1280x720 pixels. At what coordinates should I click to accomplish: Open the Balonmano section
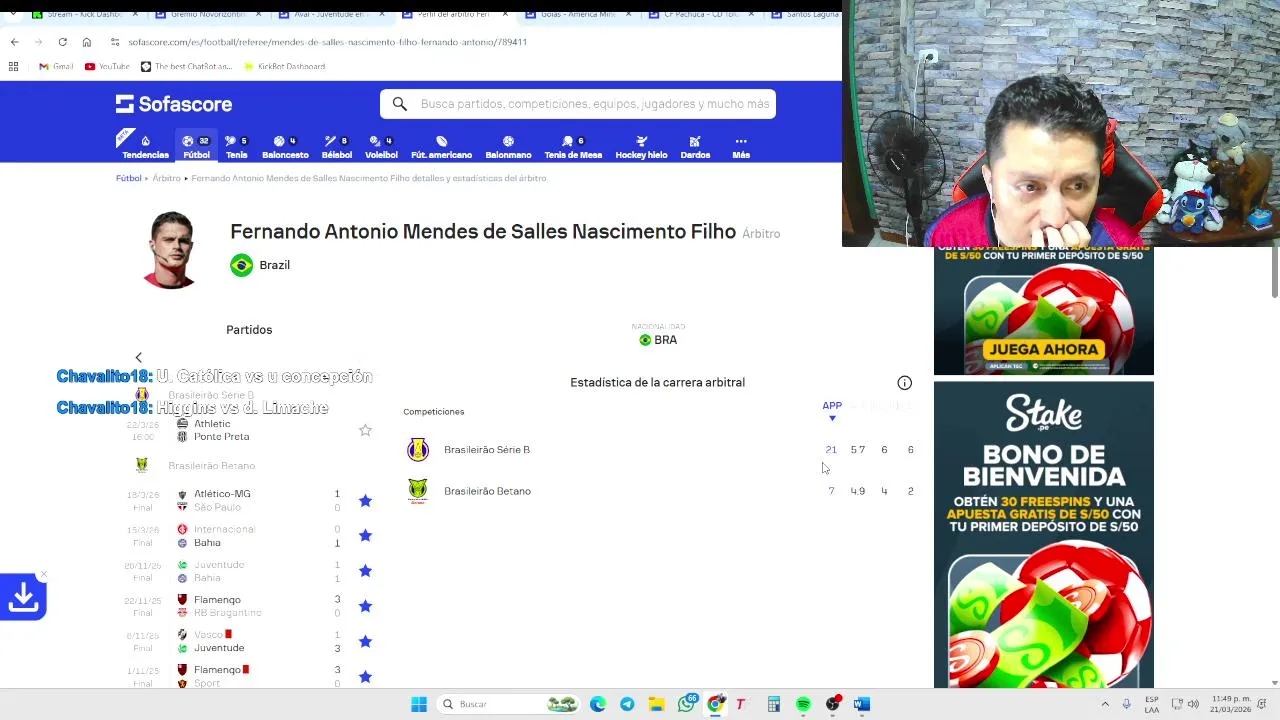click(x=508, y=147)
